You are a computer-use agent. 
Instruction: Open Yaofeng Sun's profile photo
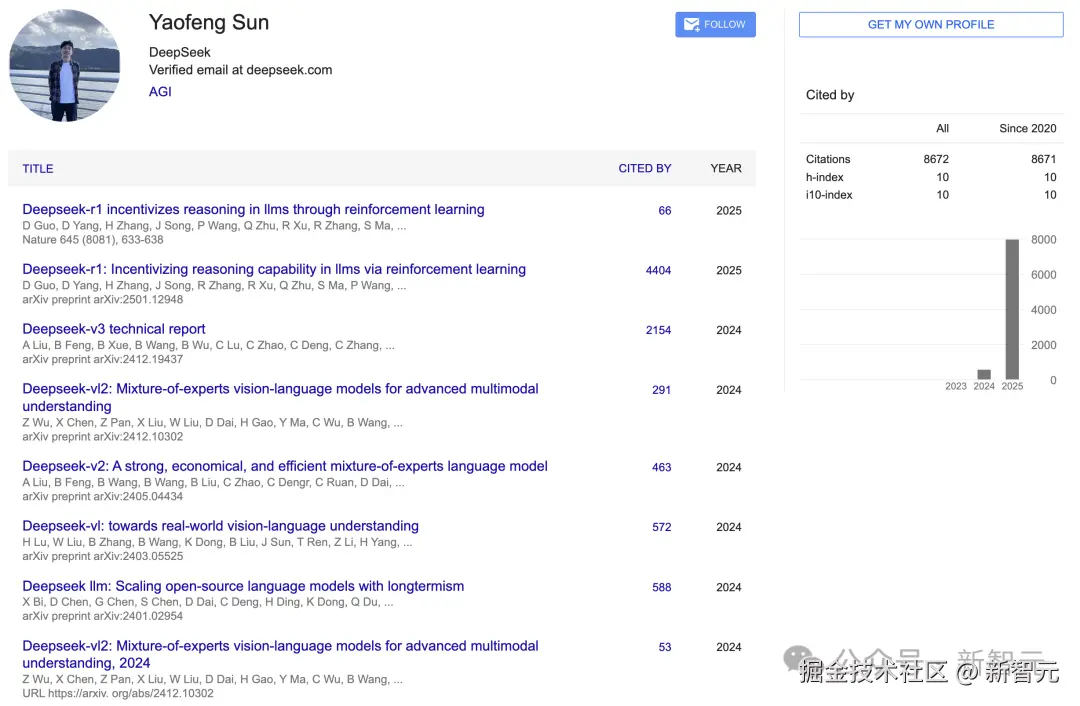pyautogui.click(x=64, y=66)
